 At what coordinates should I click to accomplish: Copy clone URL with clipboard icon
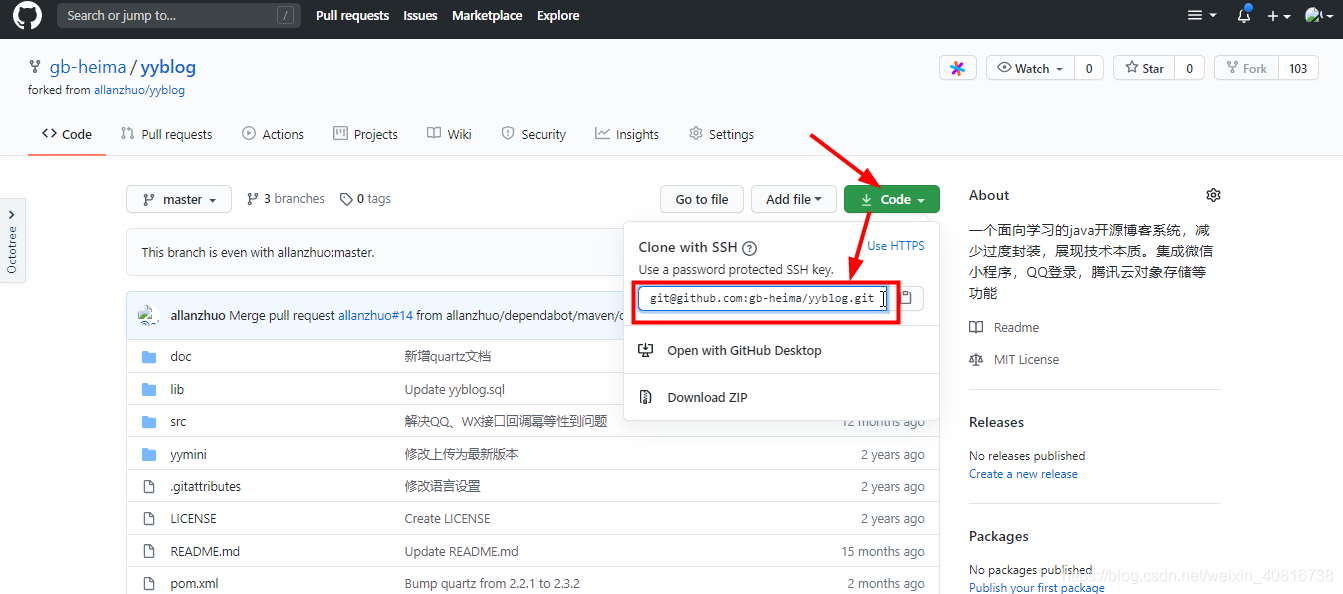pos(906,298)
